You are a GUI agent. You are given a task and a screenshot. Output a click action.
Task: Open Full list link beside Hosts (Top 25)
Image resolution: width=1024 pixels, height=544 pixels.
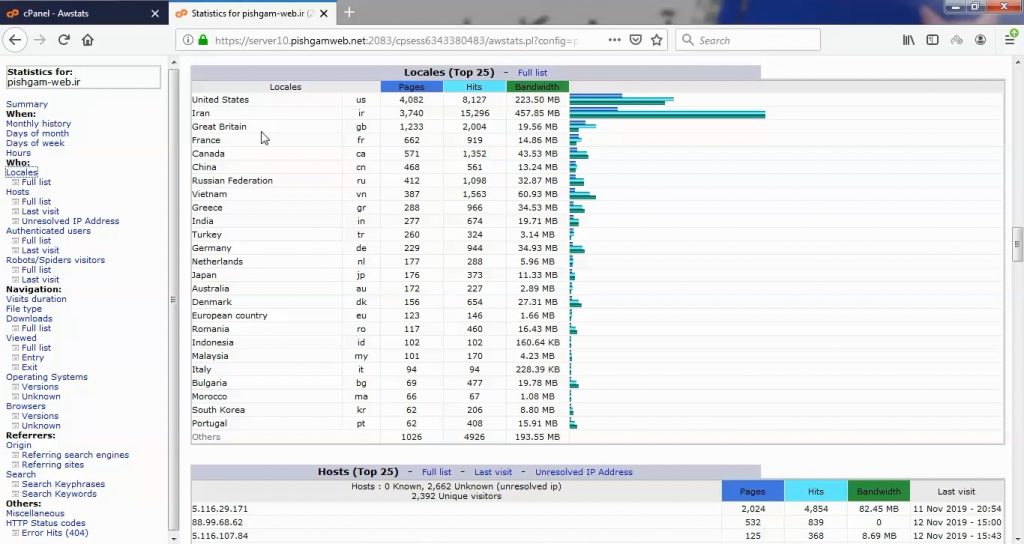tap(436, 472)
